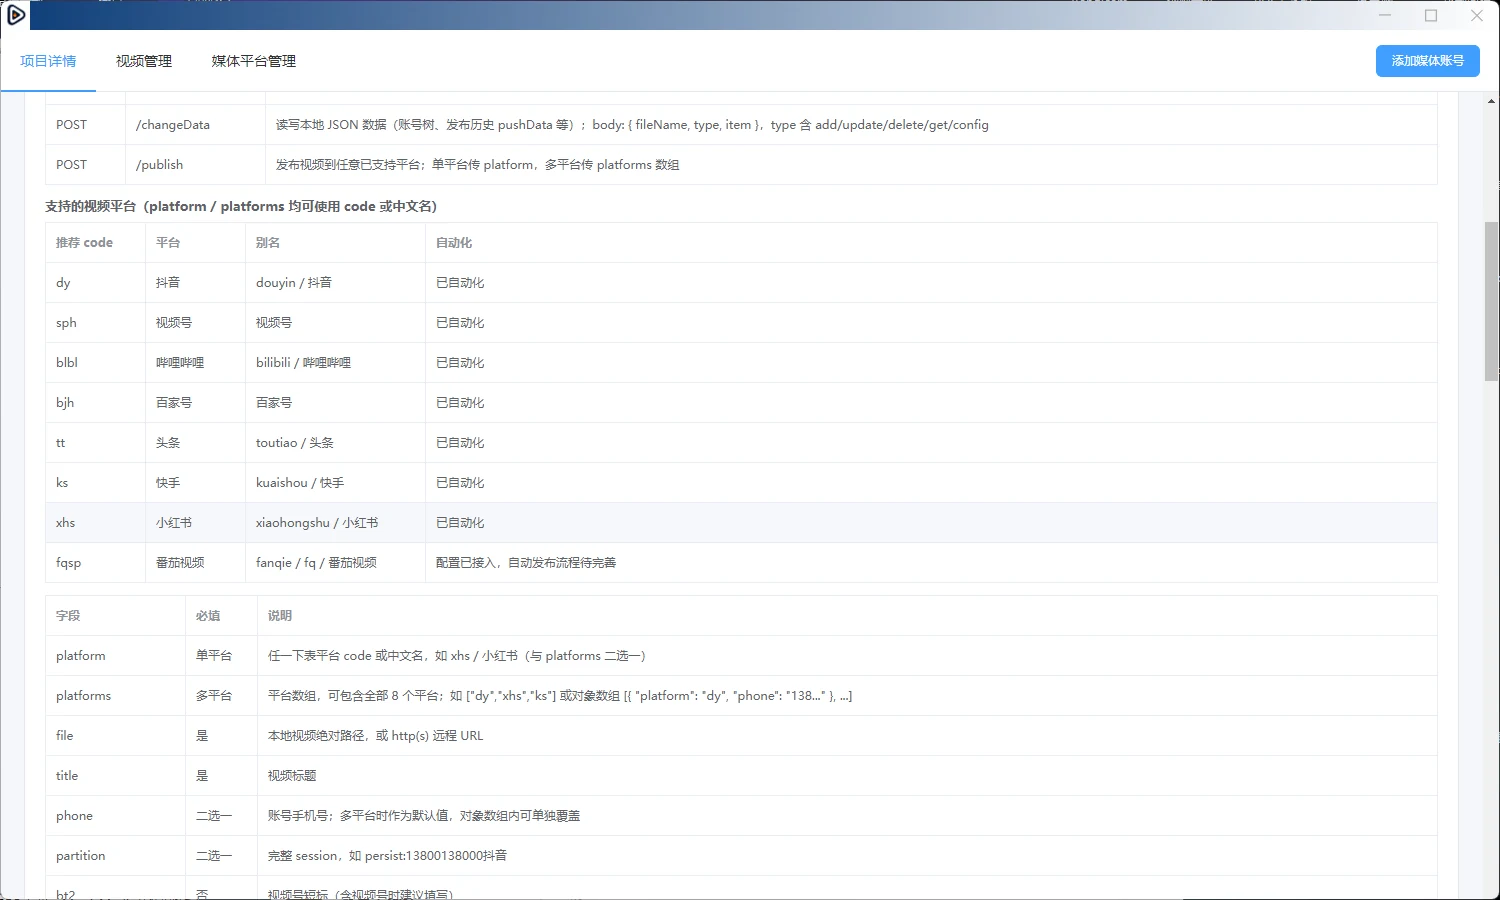Viewport: 1500px width, 900px height.
Task: Select the phone field cell
Action: (x=116, y=816)
